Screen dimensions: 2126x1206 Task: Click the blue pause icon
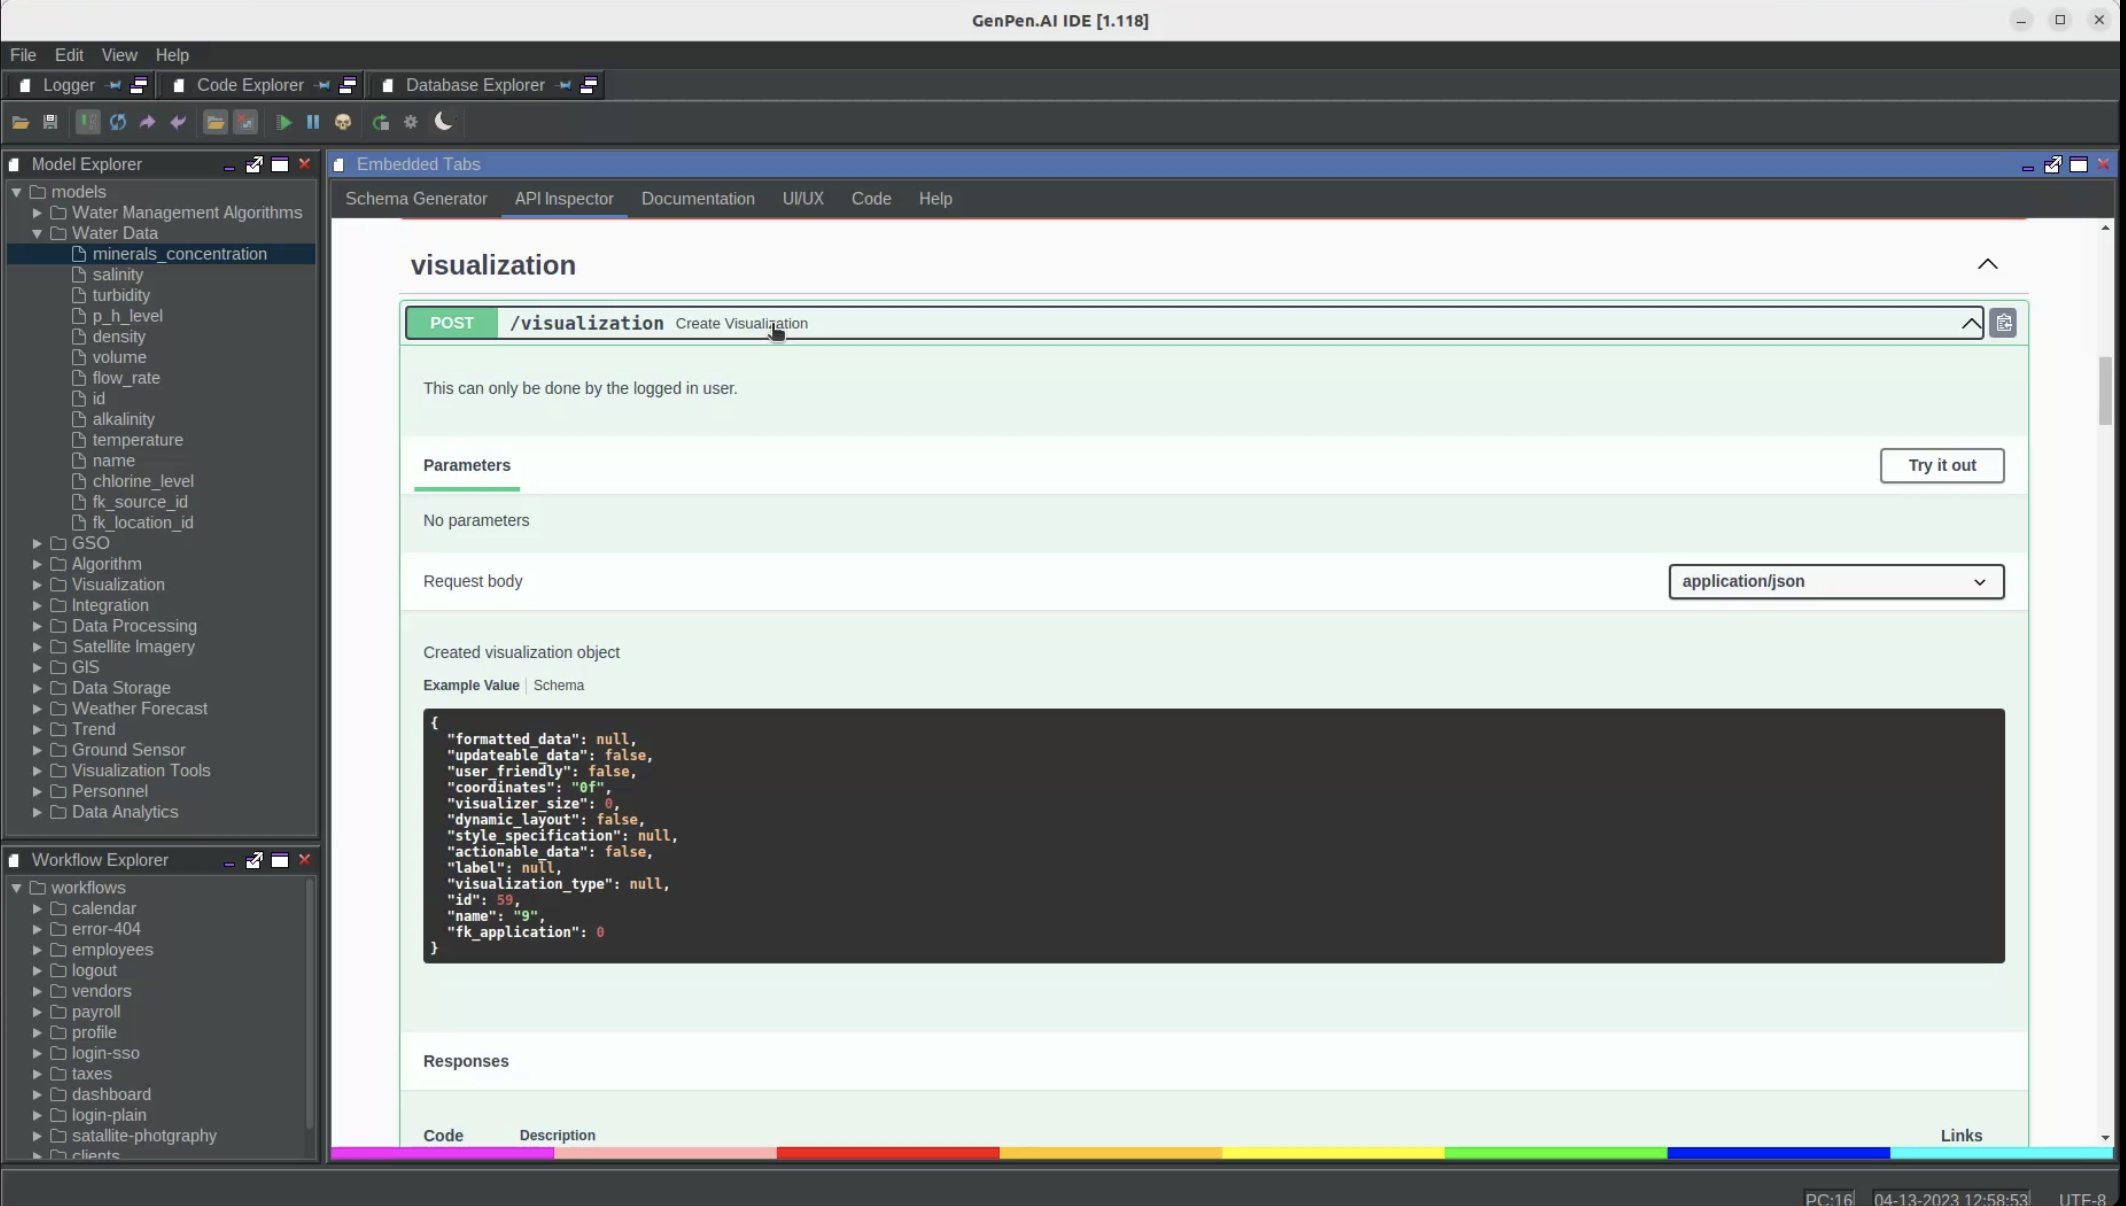point(313,122)
